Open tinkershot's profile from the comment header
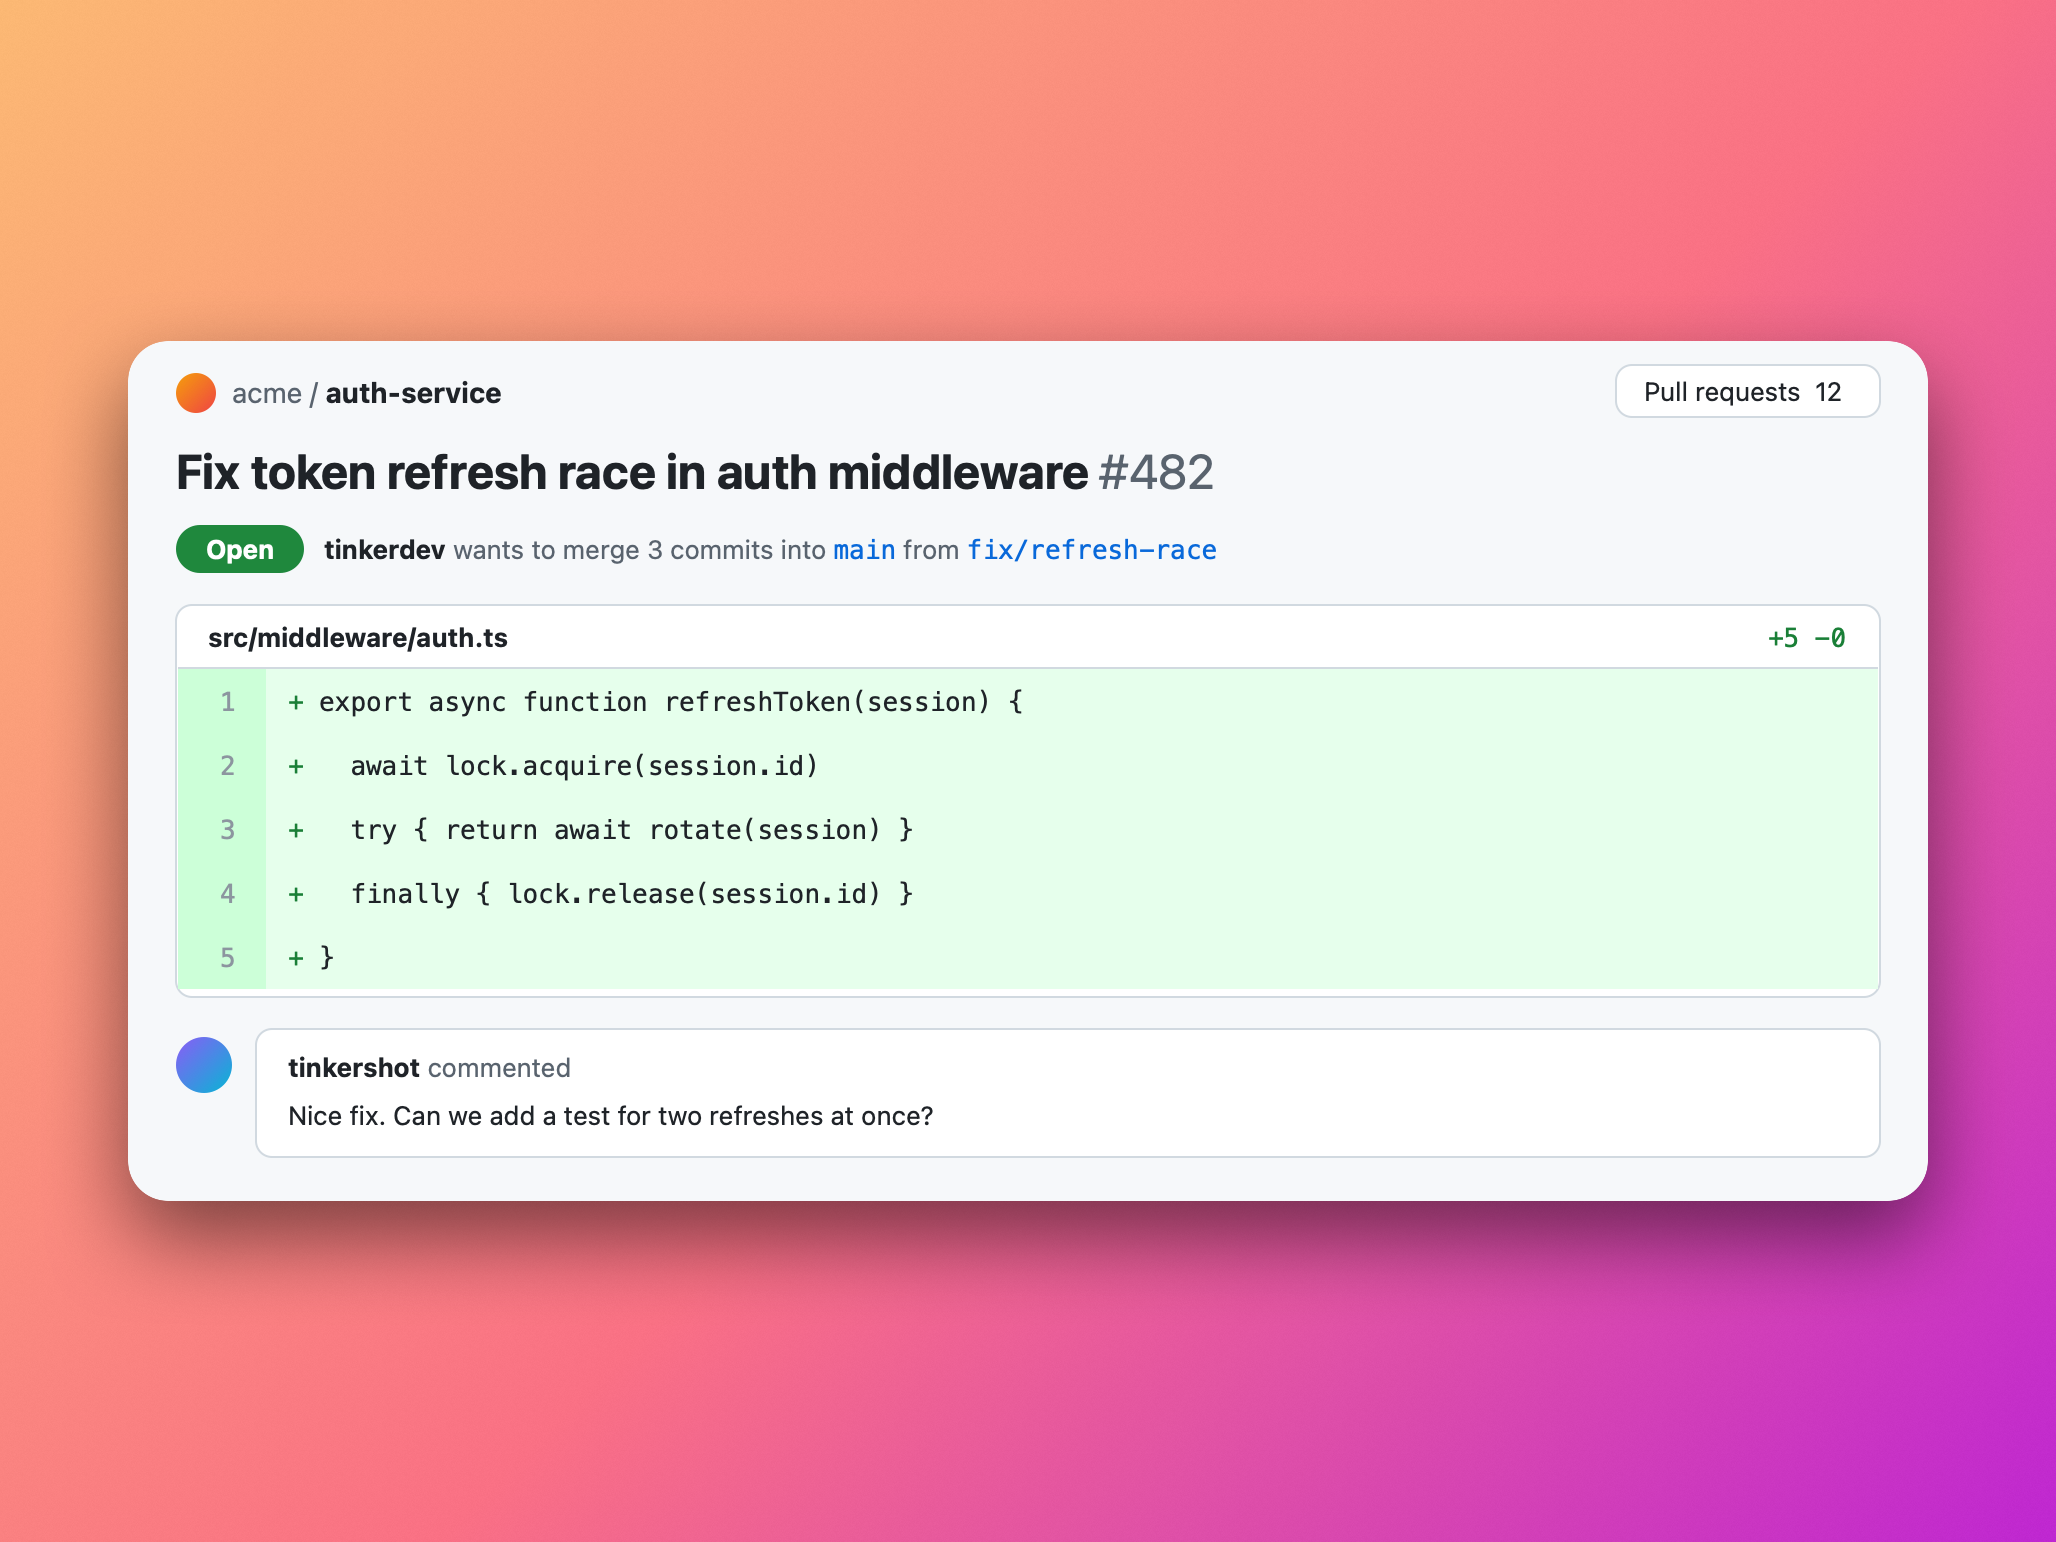The height and width of the screenshot is (1542, 2056). pyautogui.click(x=353, y=1068)
